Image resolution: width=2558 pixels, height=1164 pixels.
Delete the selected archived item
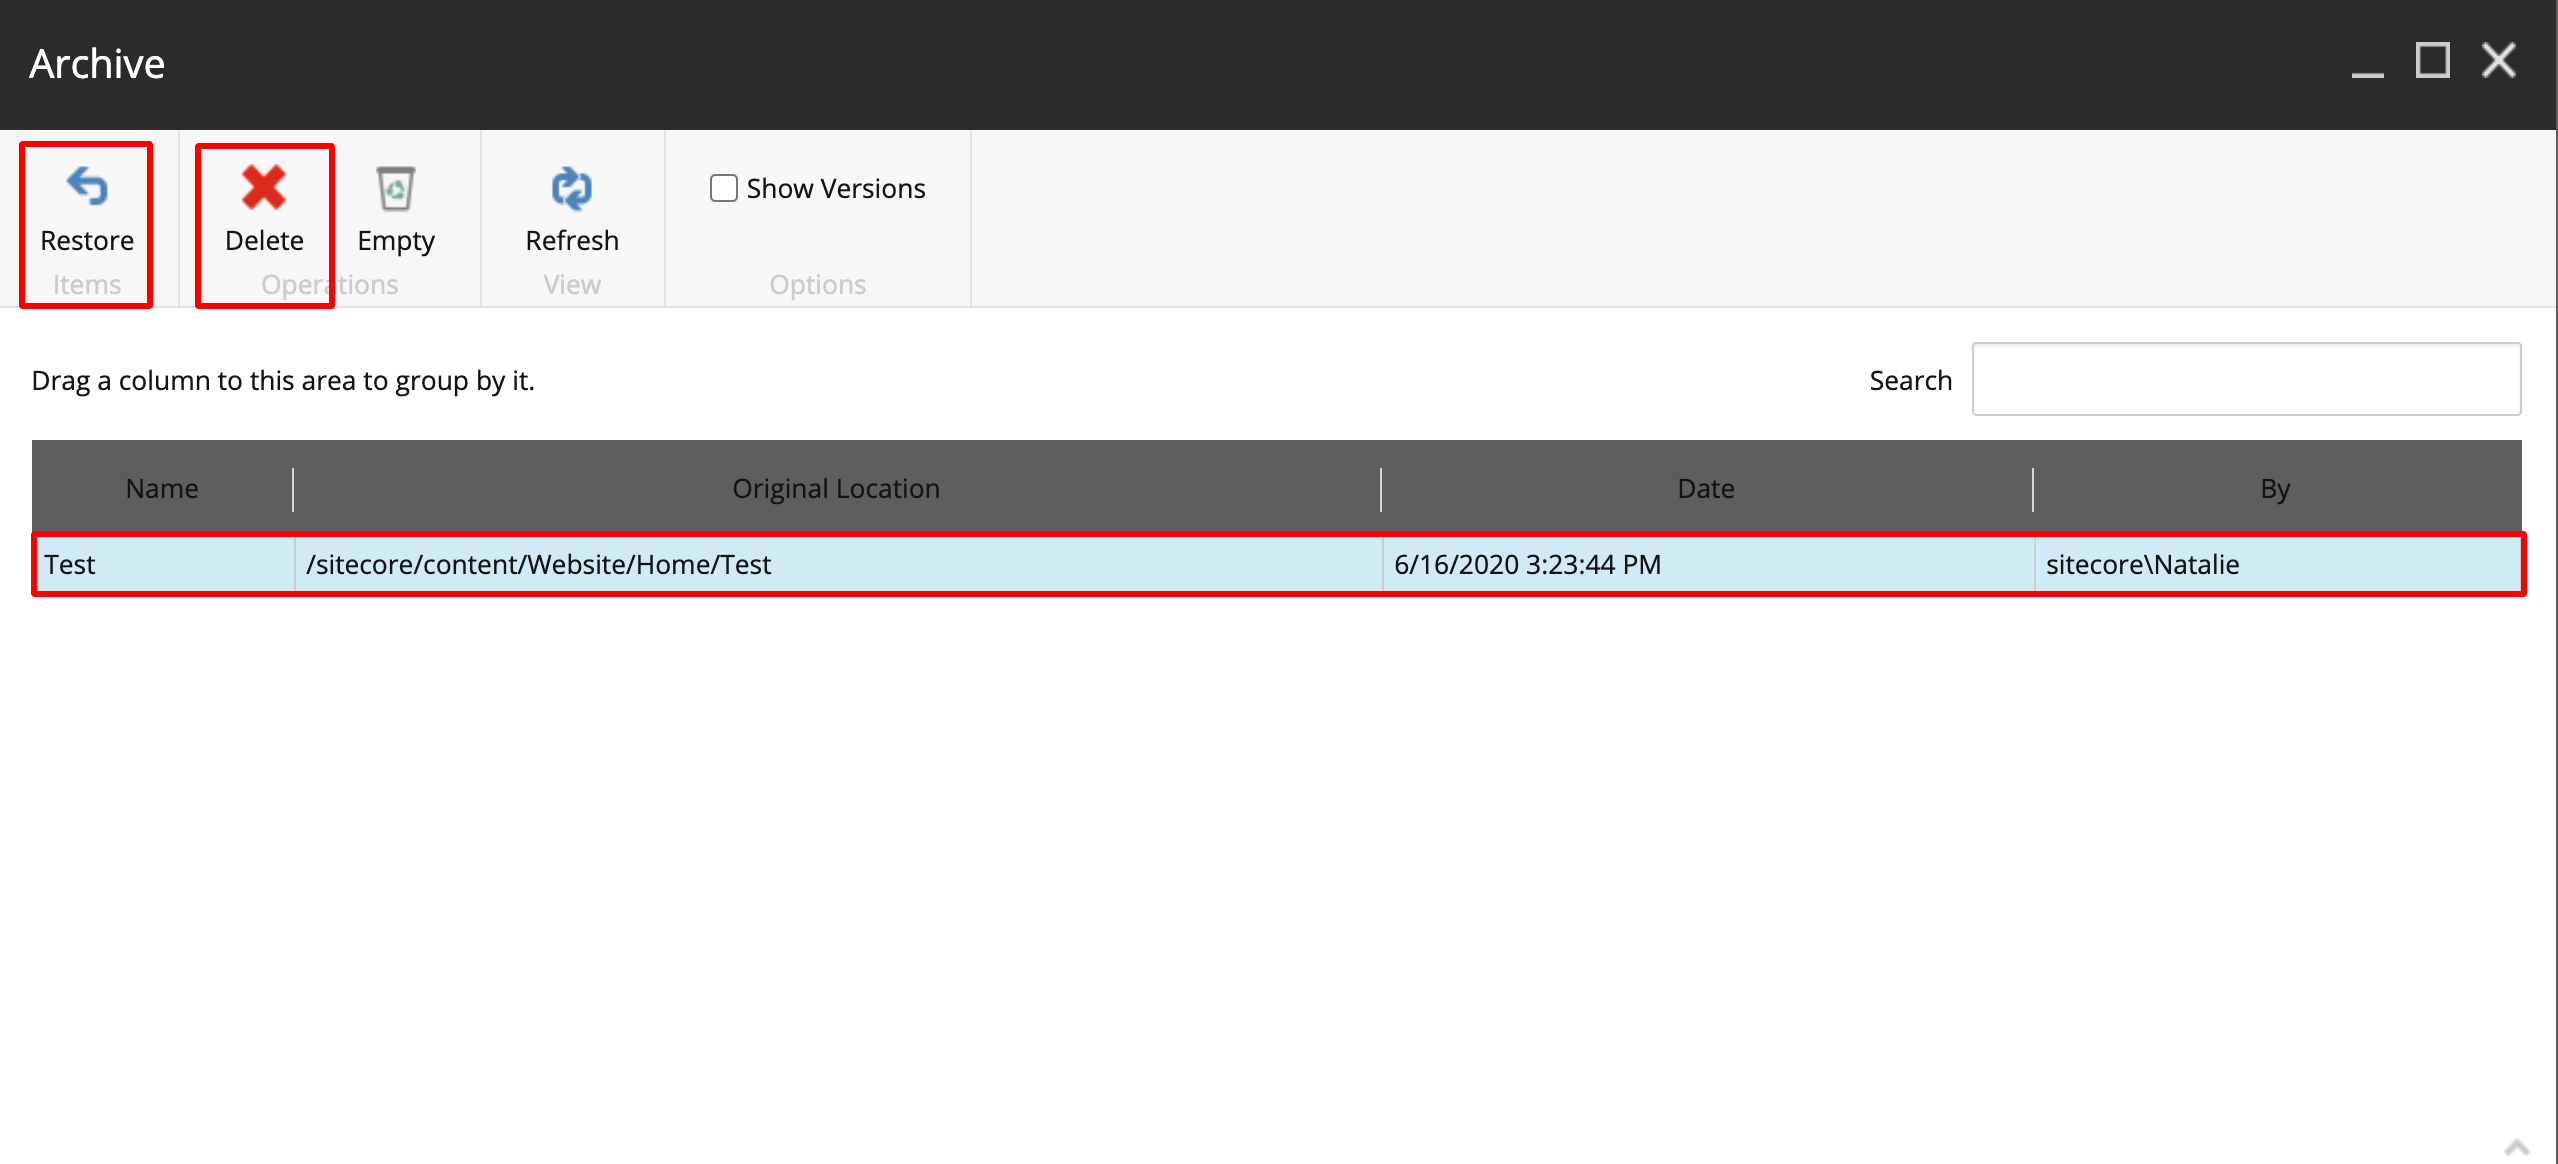tap(264, 211)
